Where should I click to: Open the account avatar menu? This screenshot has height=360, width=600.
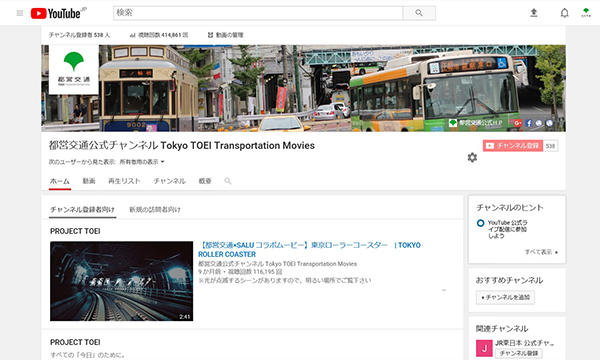(x=586, y=13)
